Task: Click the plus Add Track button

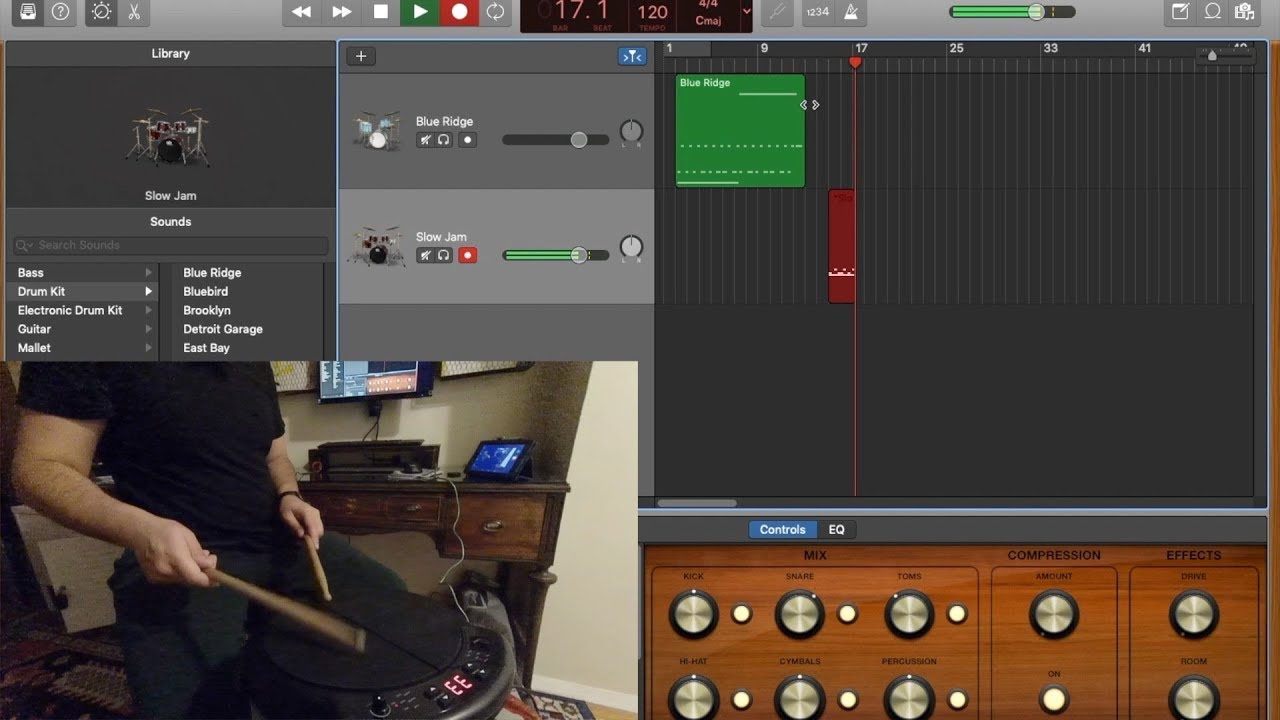Action: click(361, 56)
